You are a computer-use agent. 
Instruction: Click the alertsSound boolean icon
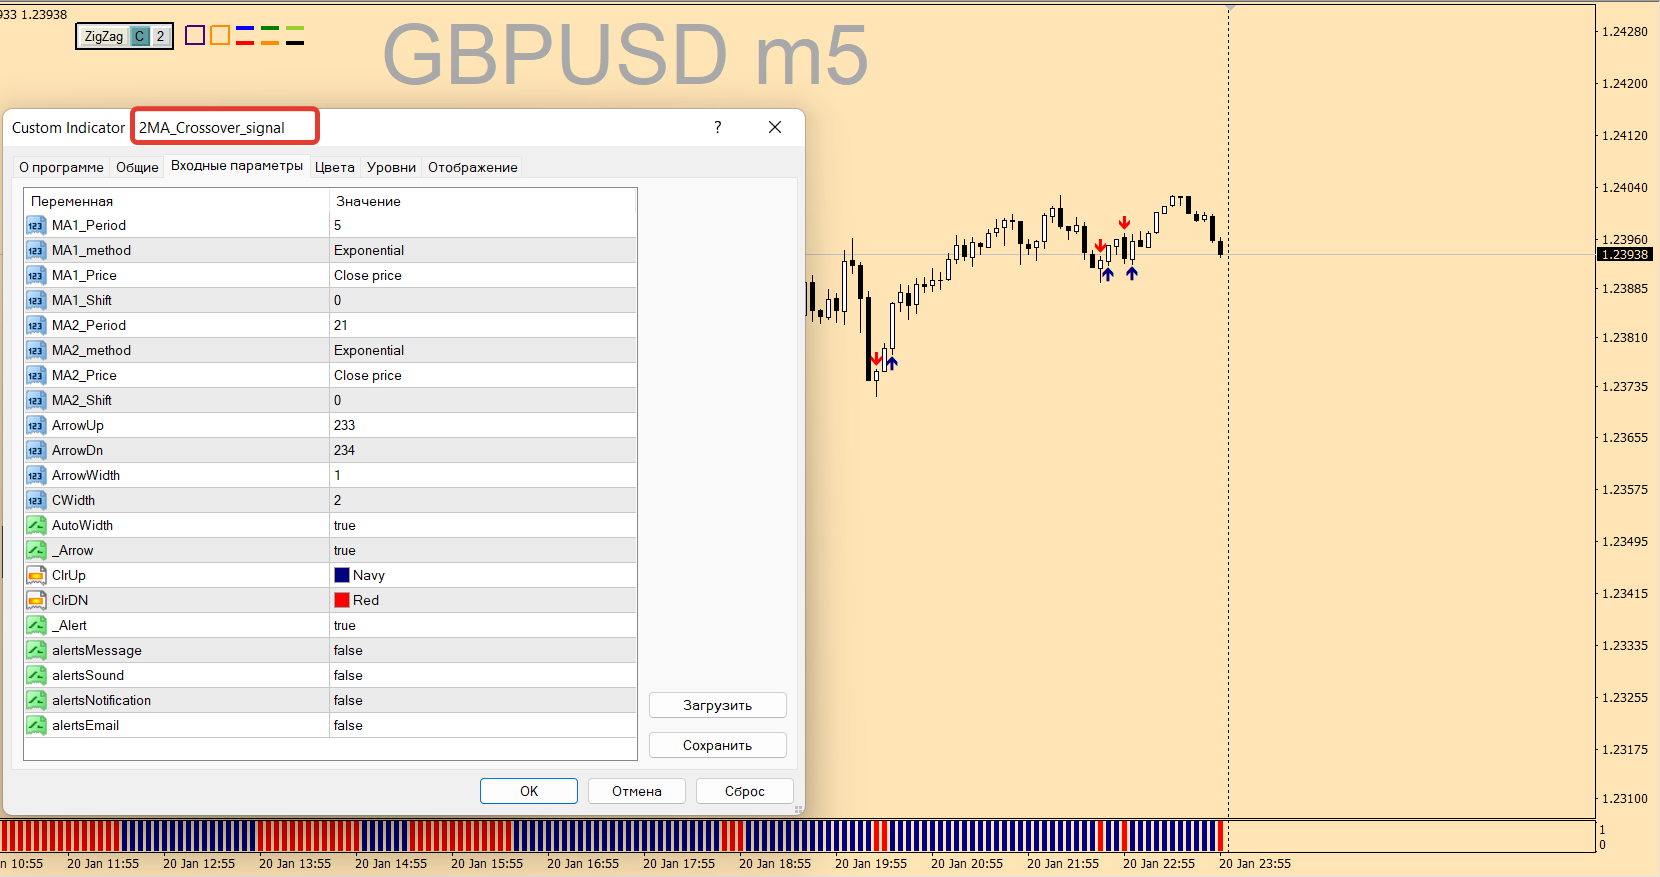36,675
